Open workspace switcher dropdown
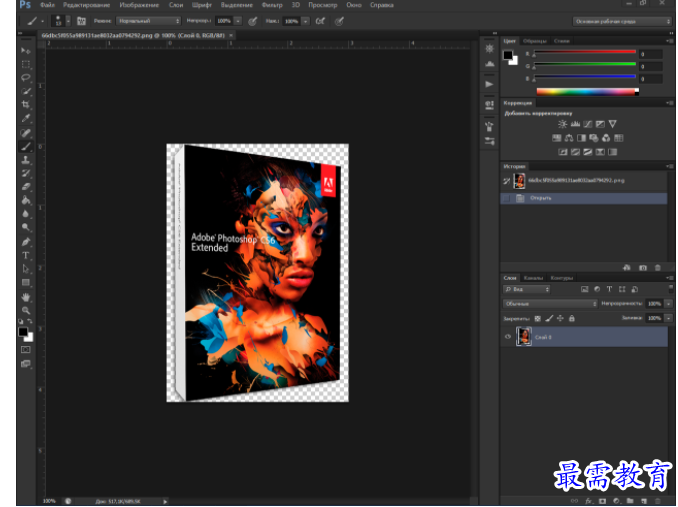 622,21
